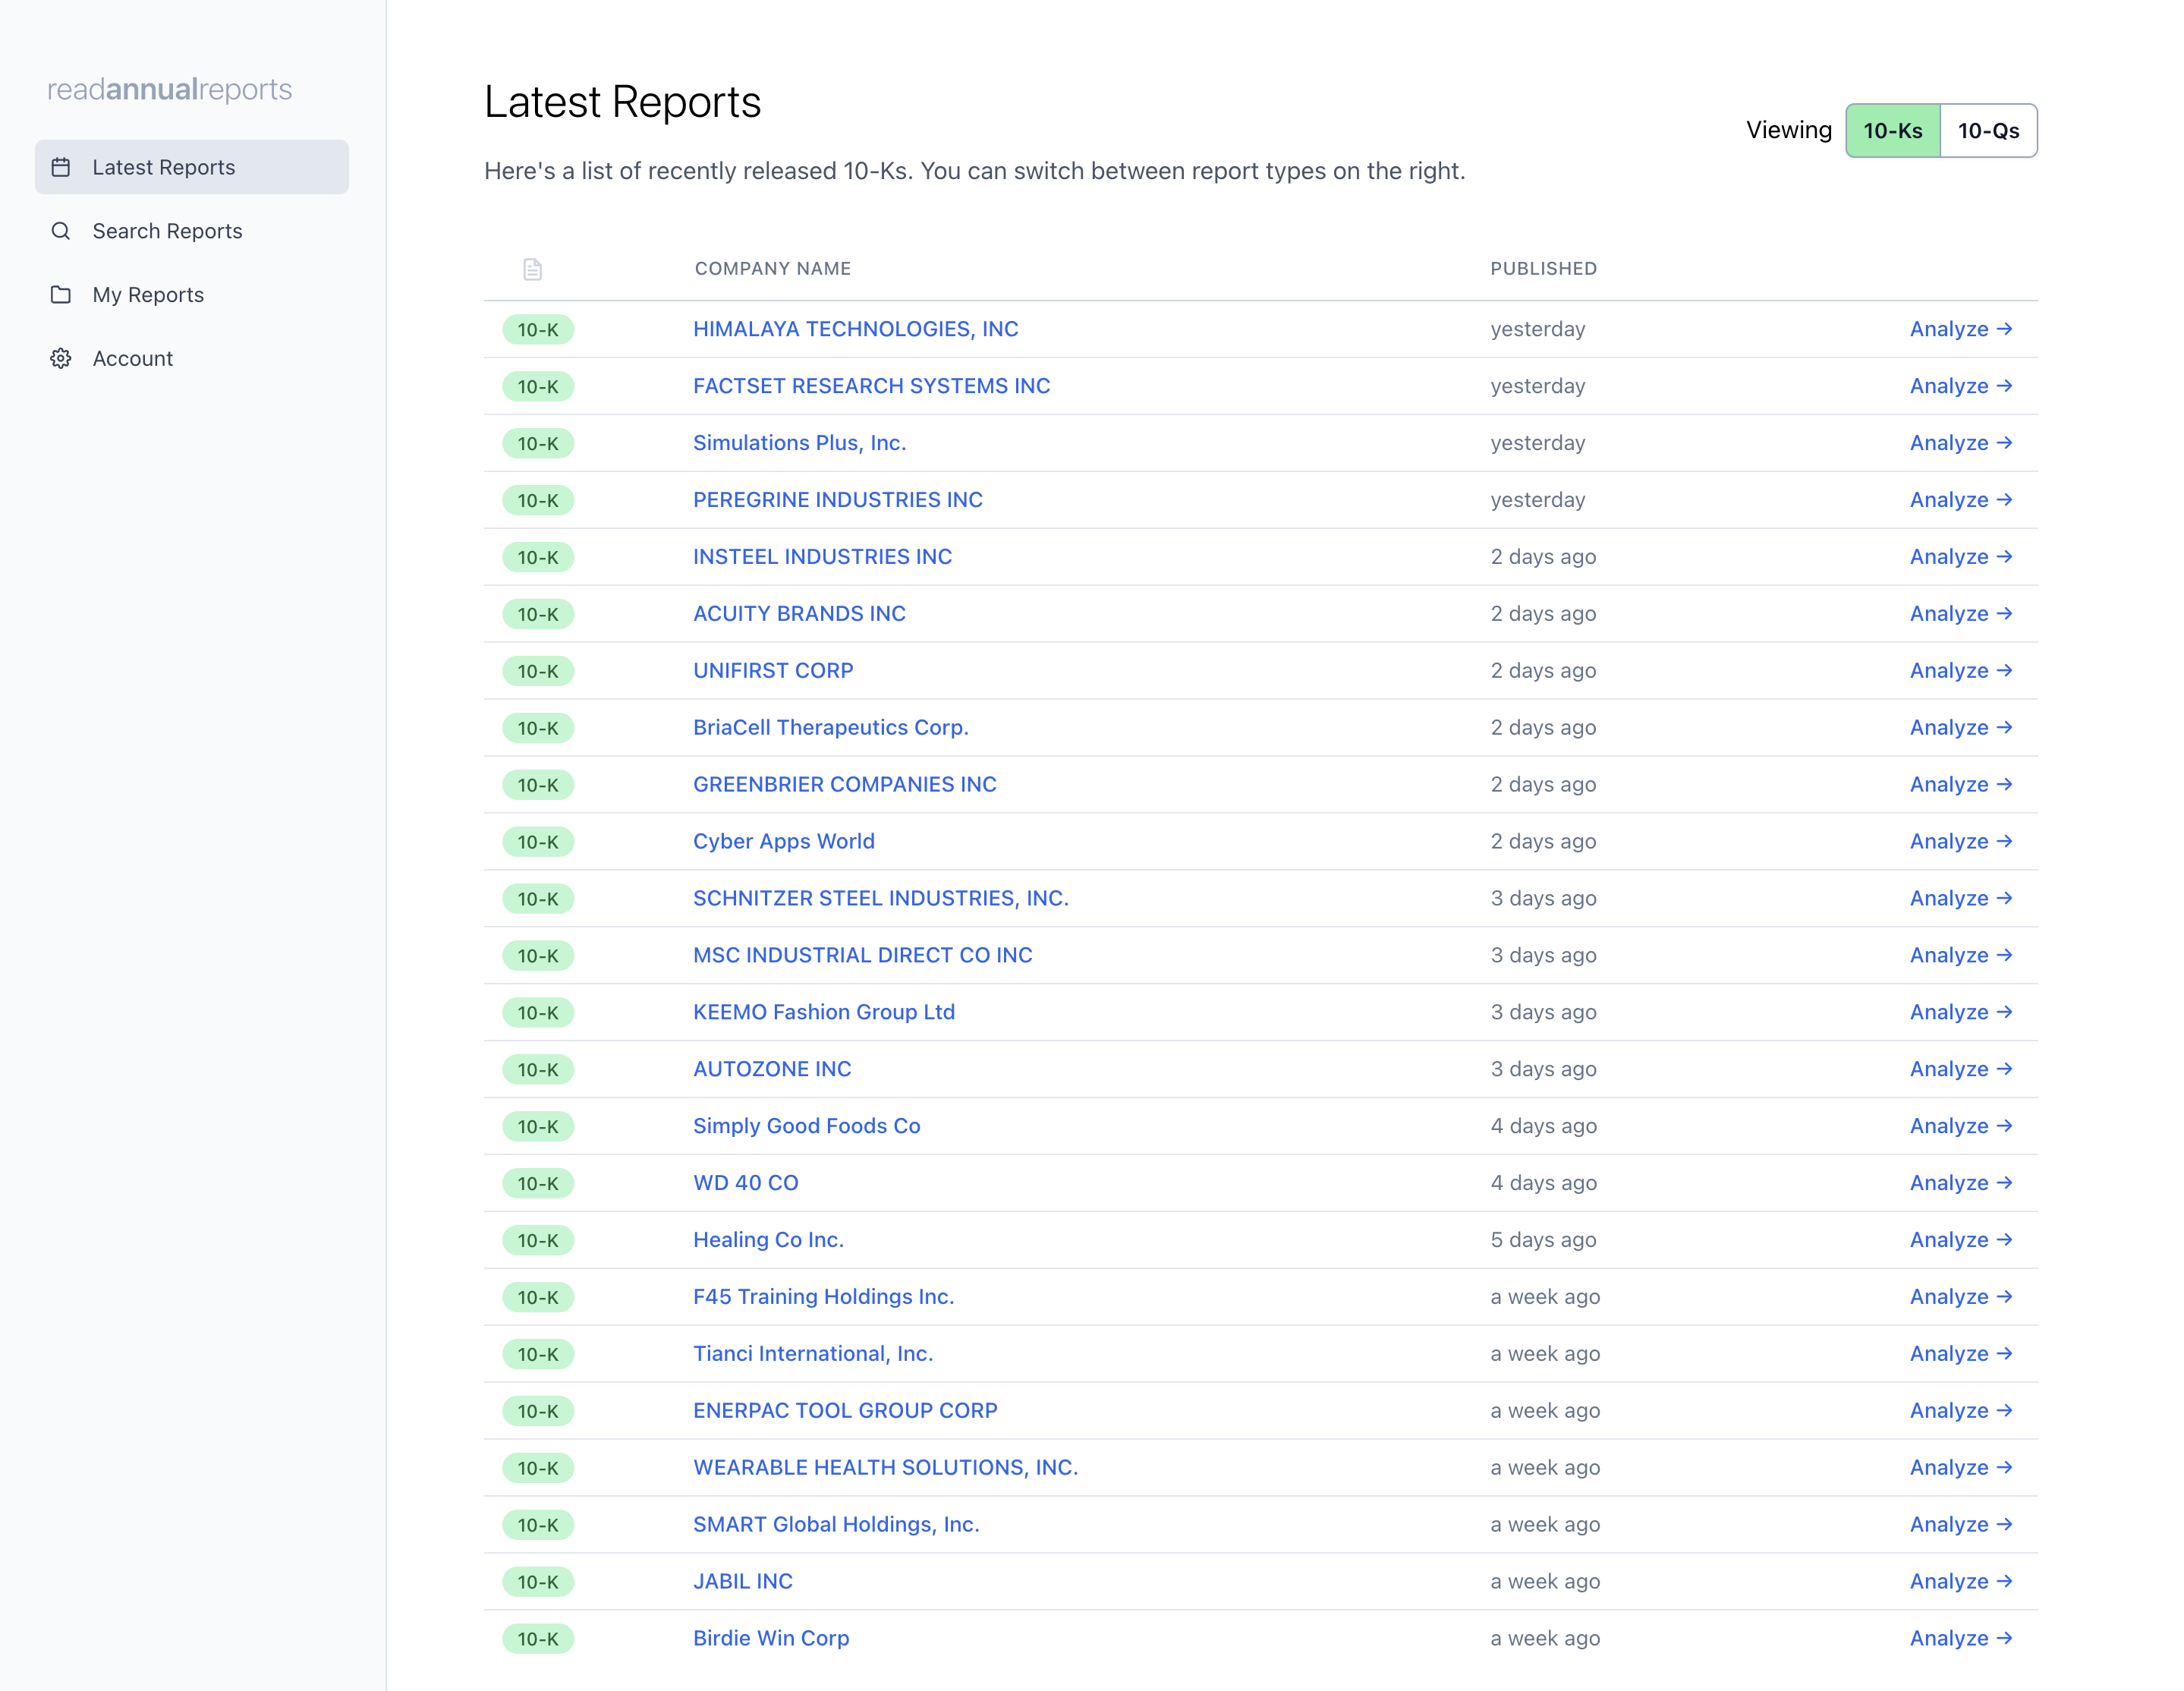Click the document icon in table header

coord(532,269)
